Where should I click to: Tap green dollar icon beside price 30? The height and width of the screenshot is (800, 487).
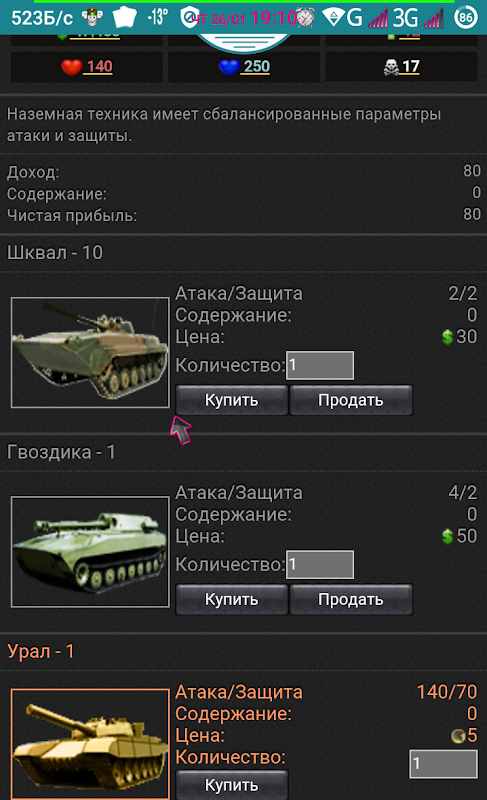447,337
